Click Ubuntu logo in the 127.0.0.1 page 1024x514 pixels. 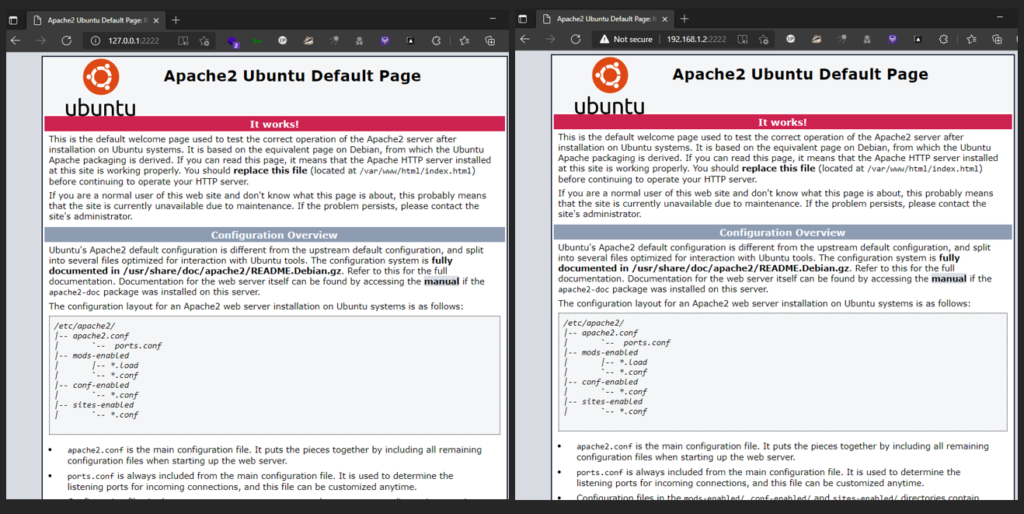pyautogui.click(x=101, y=88)
